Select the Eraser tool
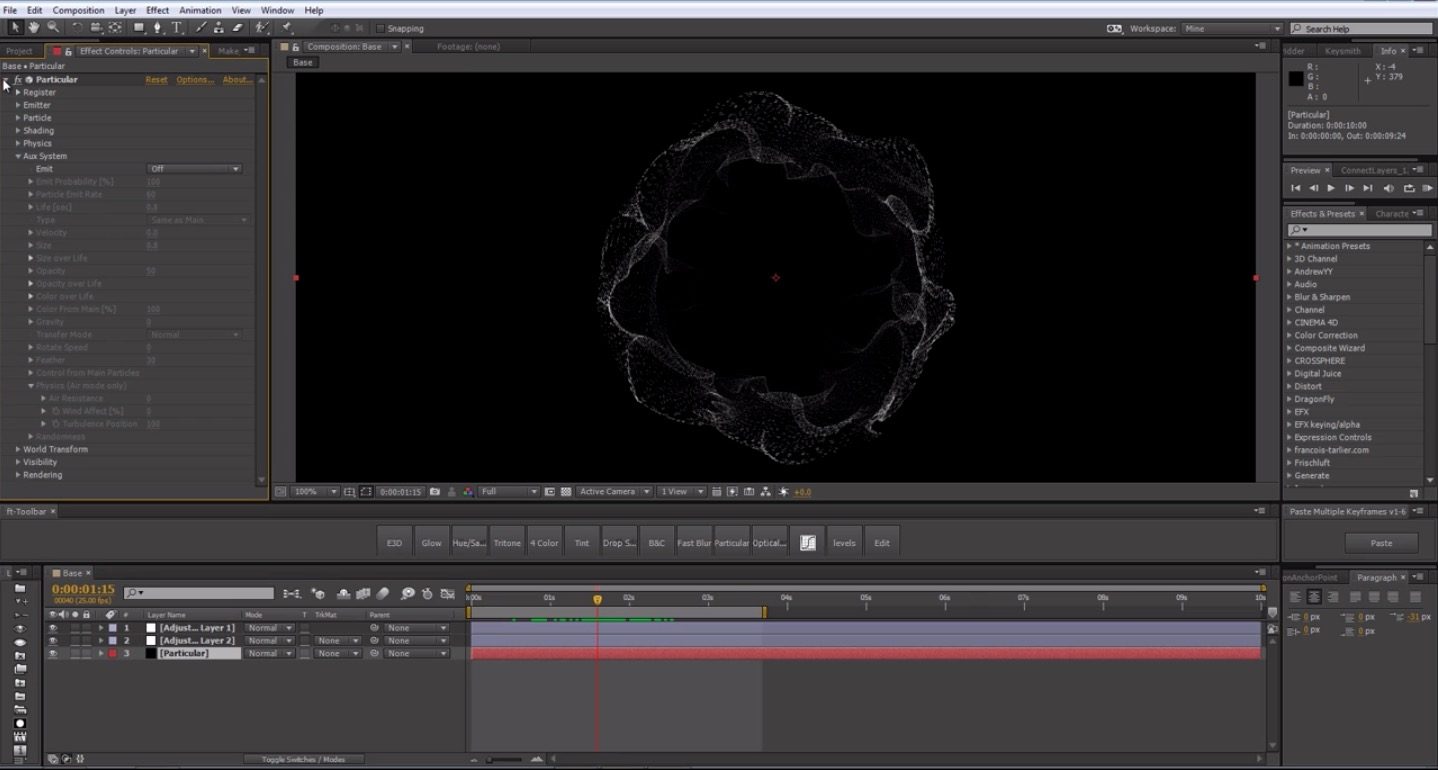 click(237, 28)
